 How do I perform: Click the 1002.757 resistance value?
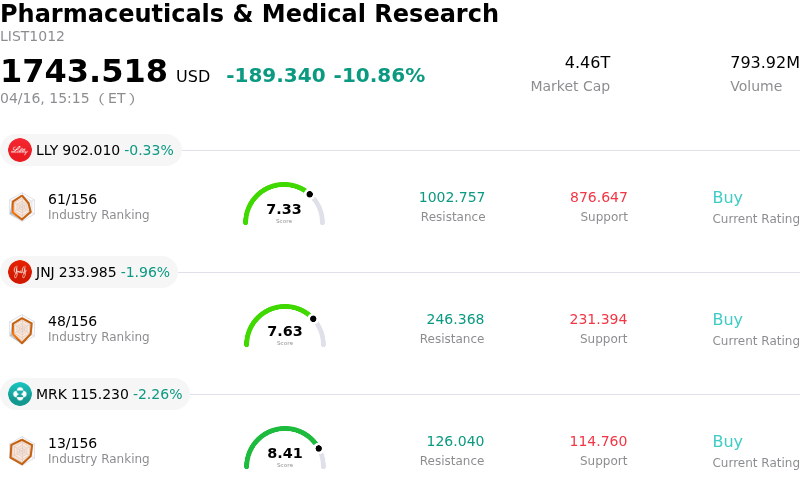(452, 198)
